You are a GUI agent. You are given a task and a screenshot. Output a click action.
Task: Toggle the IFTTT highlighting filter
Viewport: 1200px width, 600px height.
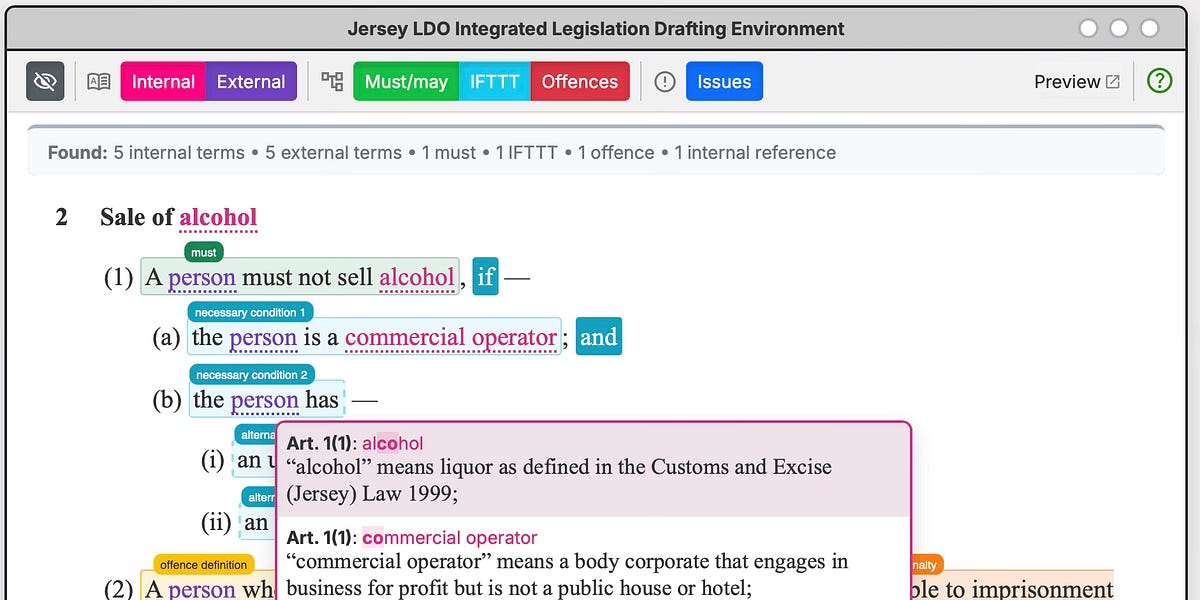495,81
